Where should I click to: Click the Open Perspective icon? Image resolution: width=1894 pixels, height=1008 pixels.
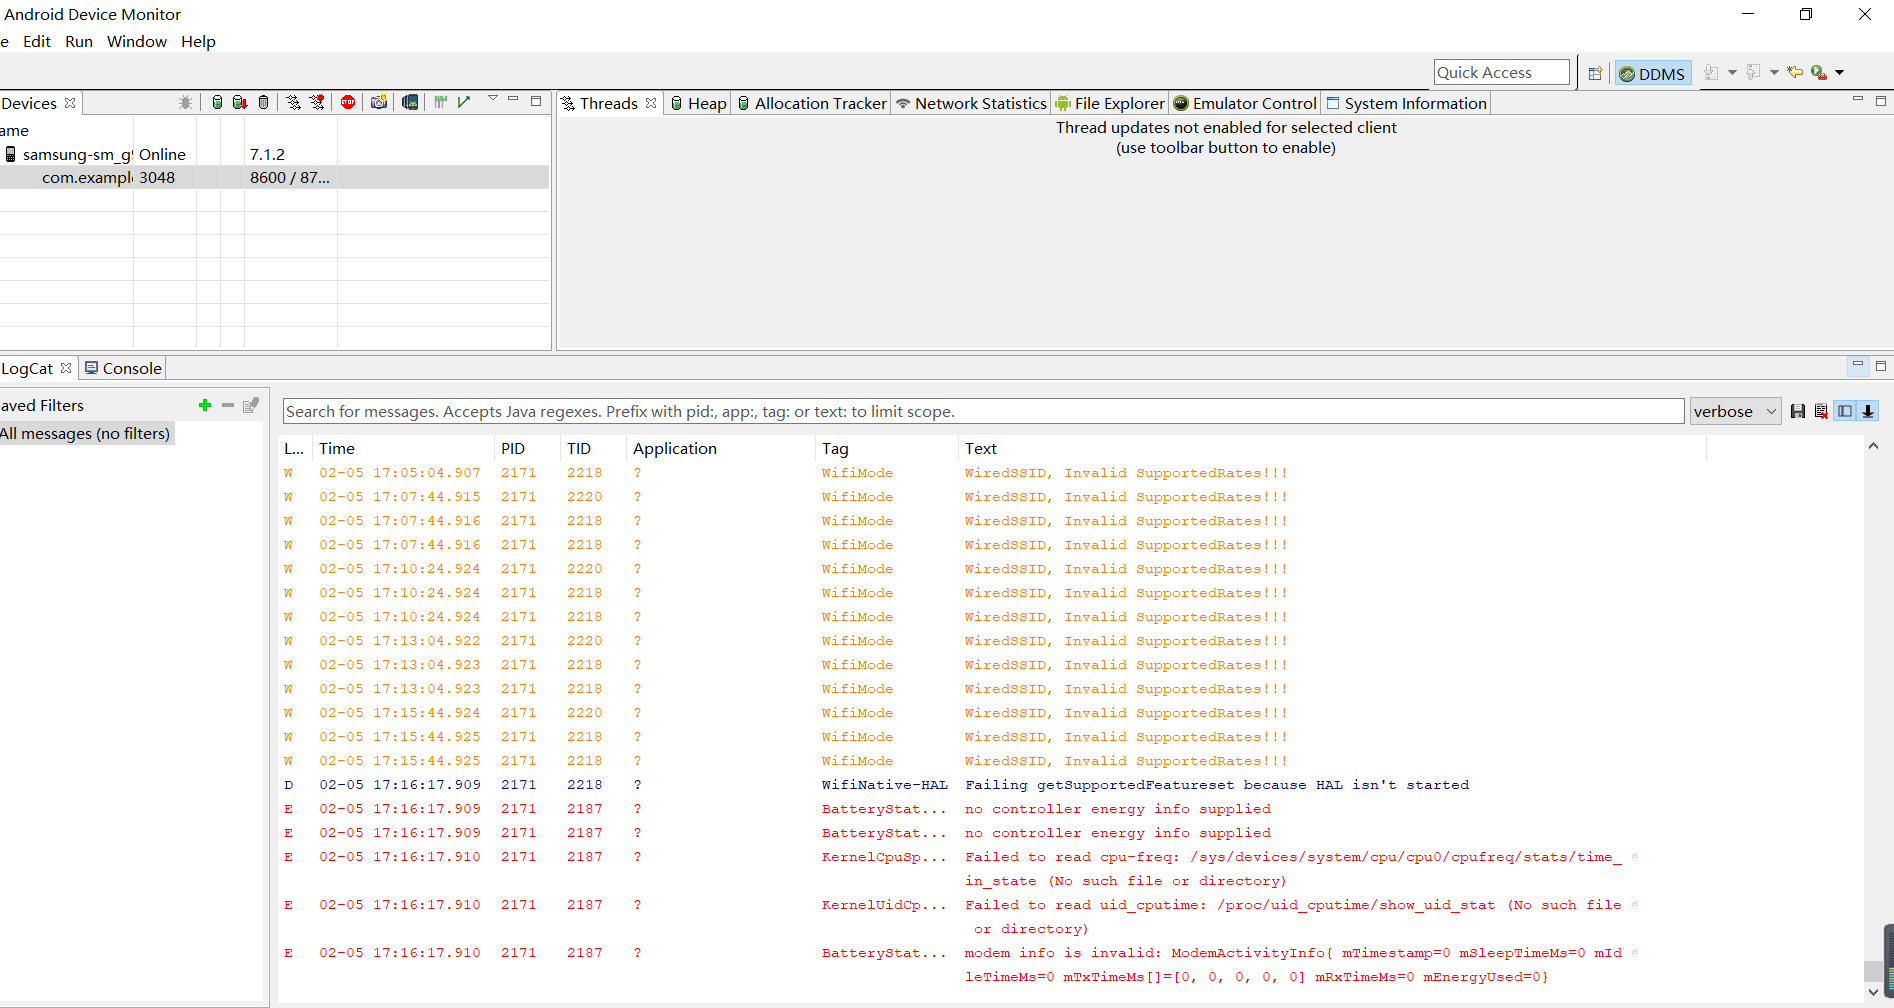[x=1596, y=73]
